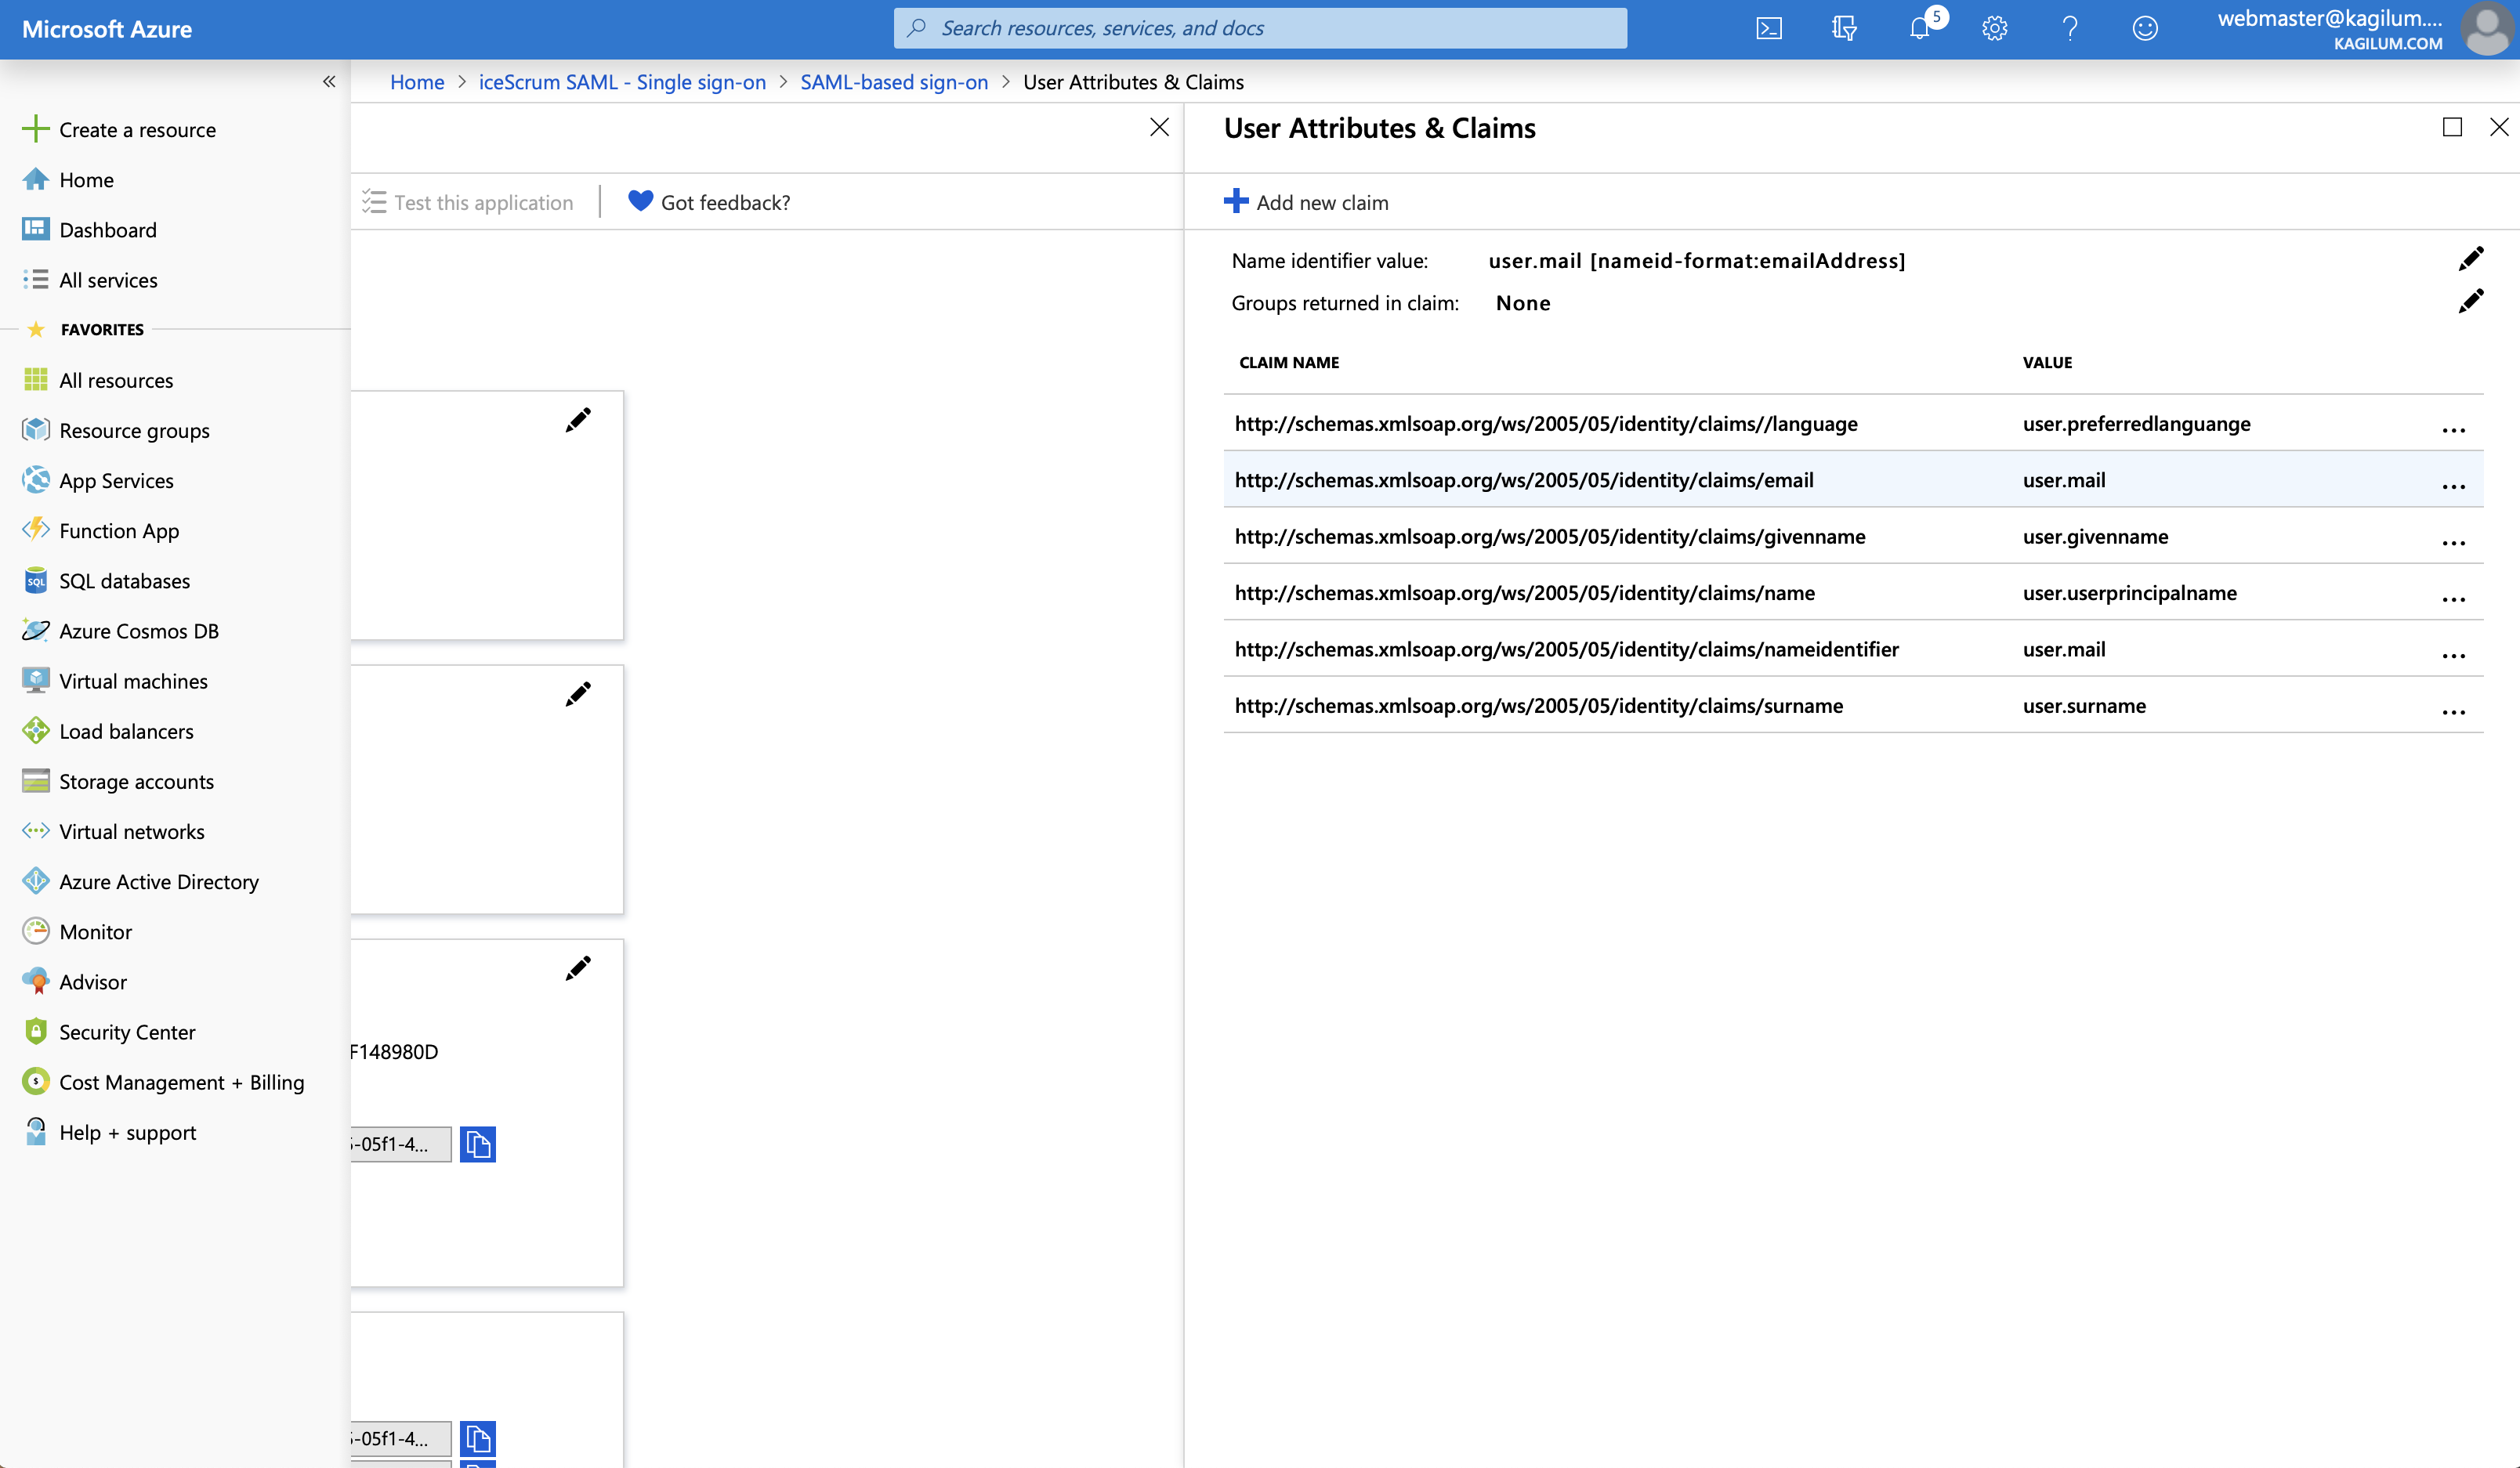Image resolution: width=2520 pixels, height=1468 pixels.
Task: Open the ellipsis menu for the nameidentifier claim
Action: pyautogui.click(x=2453, y=655)
